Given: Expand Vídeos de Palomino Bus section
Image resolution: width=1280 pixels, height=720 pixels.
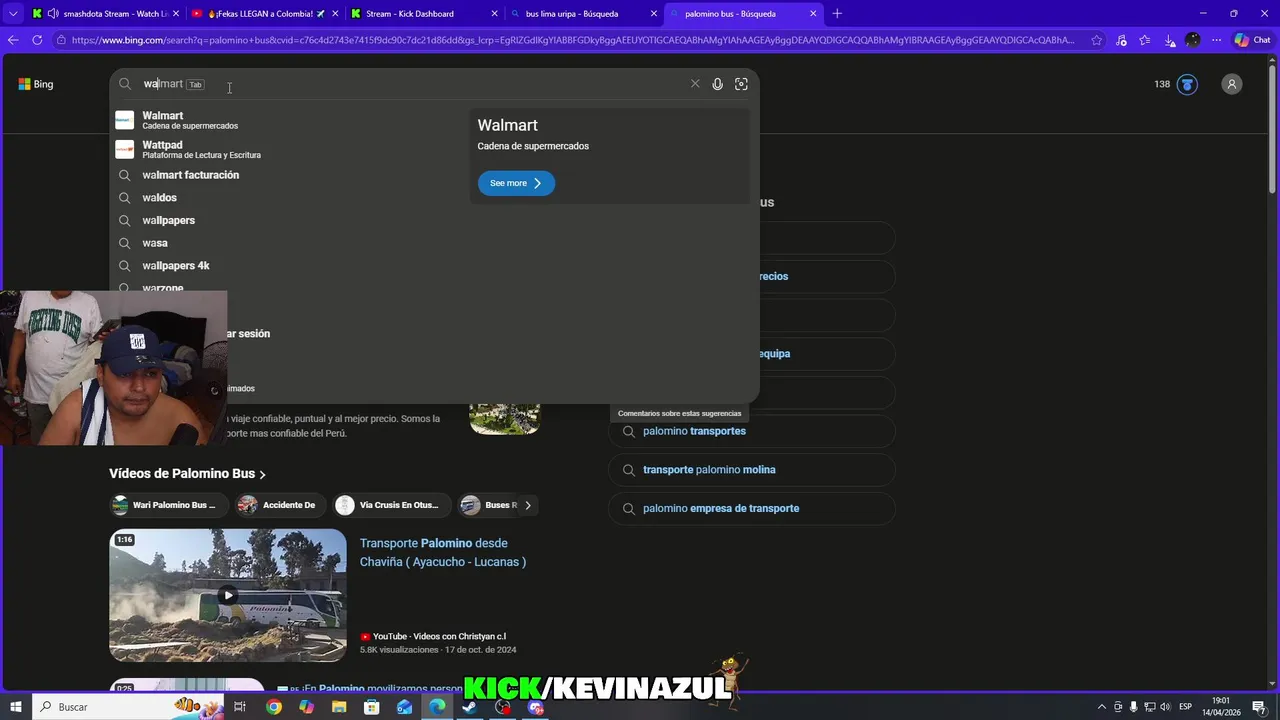Looking at the screenshot, I should pos(188,474).
